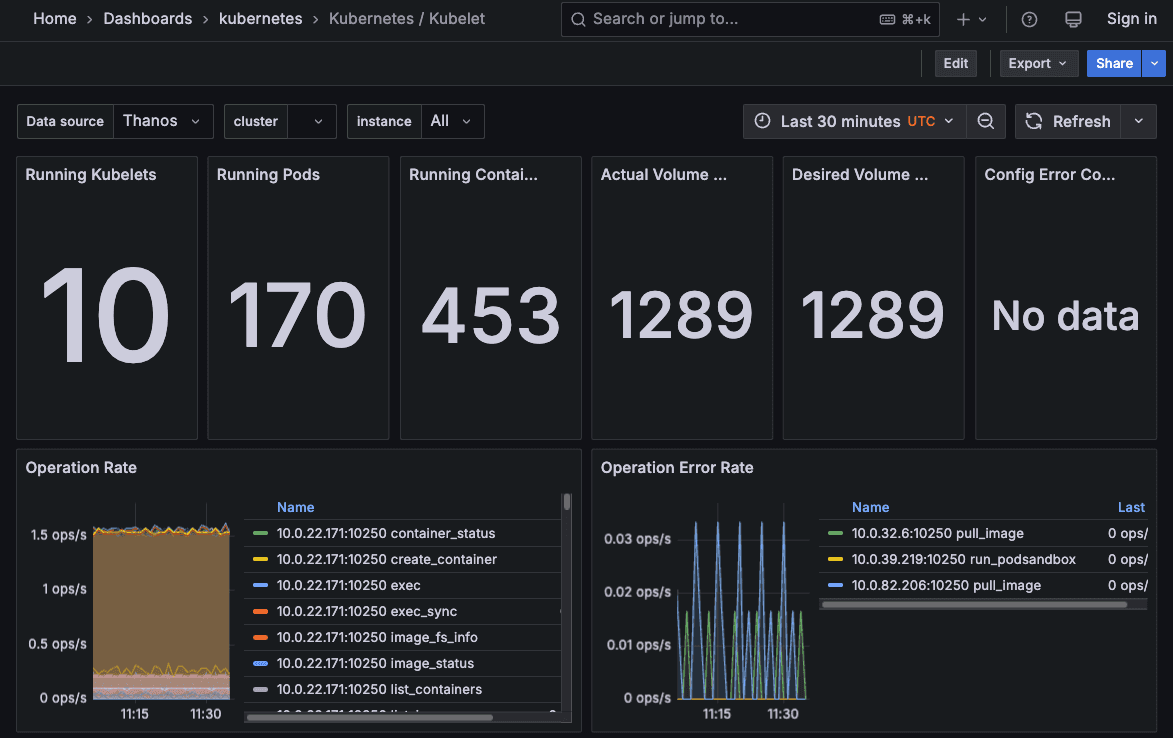Toggle image_status series in legend
Image resolution: width=1173 pixels, height=738 pixels.
(376, 663)
